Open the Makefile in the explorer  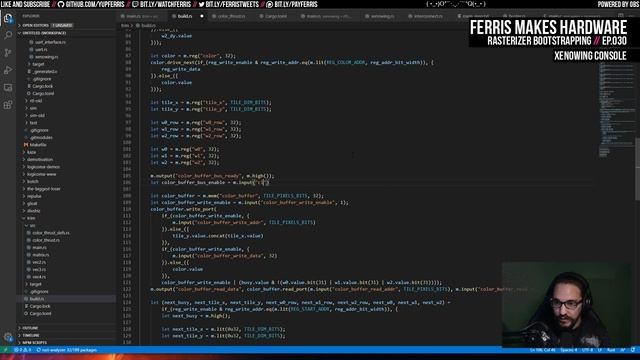[x=38, y=145]
